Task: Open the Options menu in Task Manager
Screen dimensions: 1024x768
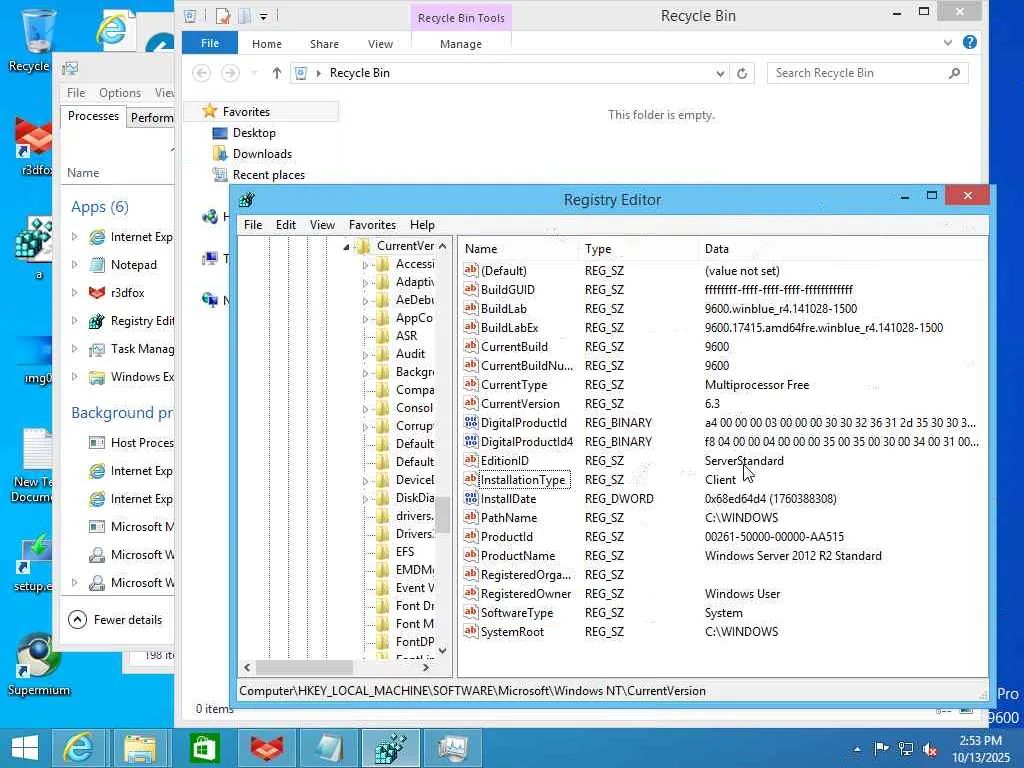Action: point(120,93)
